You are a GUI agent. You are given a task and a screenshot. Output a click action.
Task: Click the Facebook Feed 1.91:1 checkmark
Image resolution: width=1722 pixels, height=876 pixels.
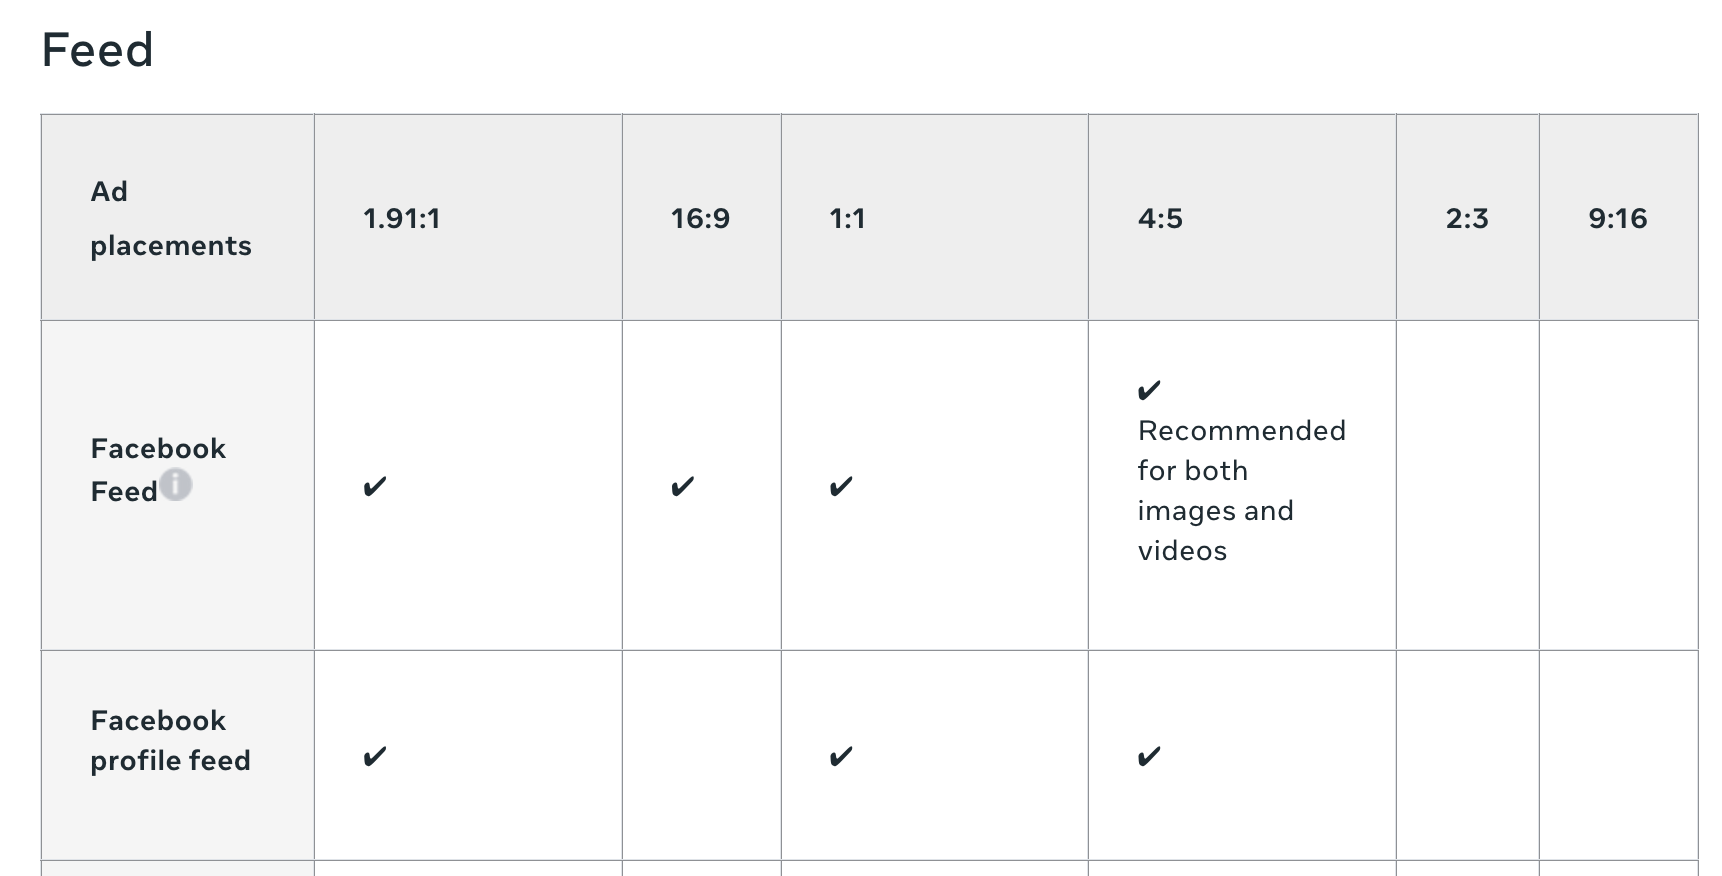pyautogui.click(x=375, y=487)
